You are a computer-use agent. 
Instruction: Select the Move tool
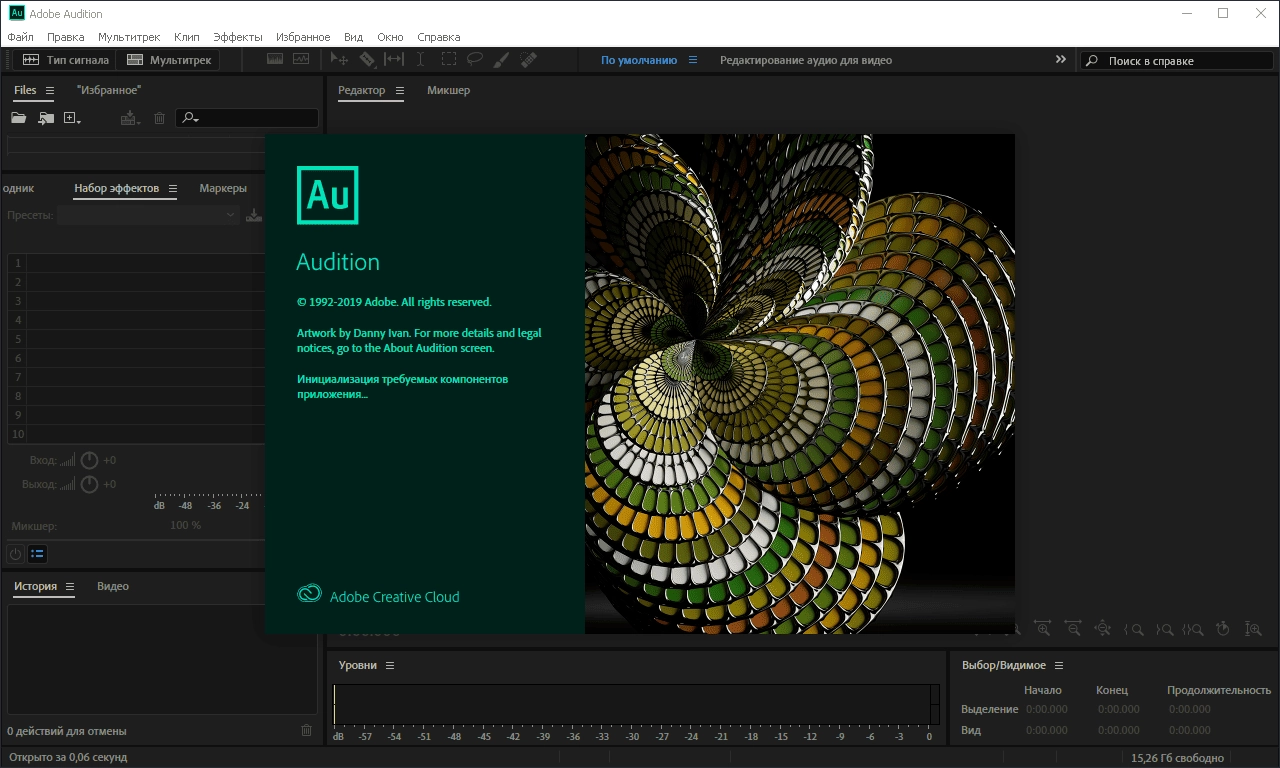tap(340, 60)
